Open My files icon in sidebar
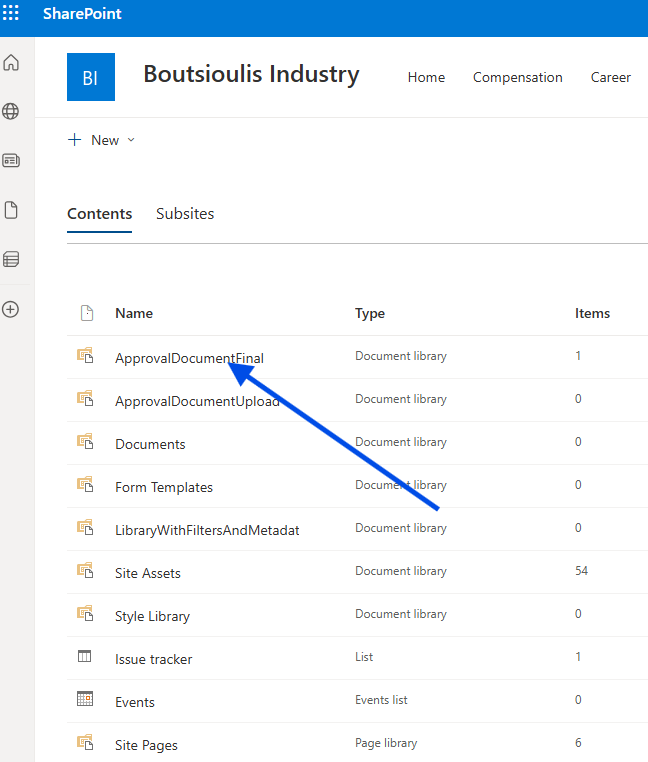The height and width of the screenshot is (762, 648). [x=11, y=210]
